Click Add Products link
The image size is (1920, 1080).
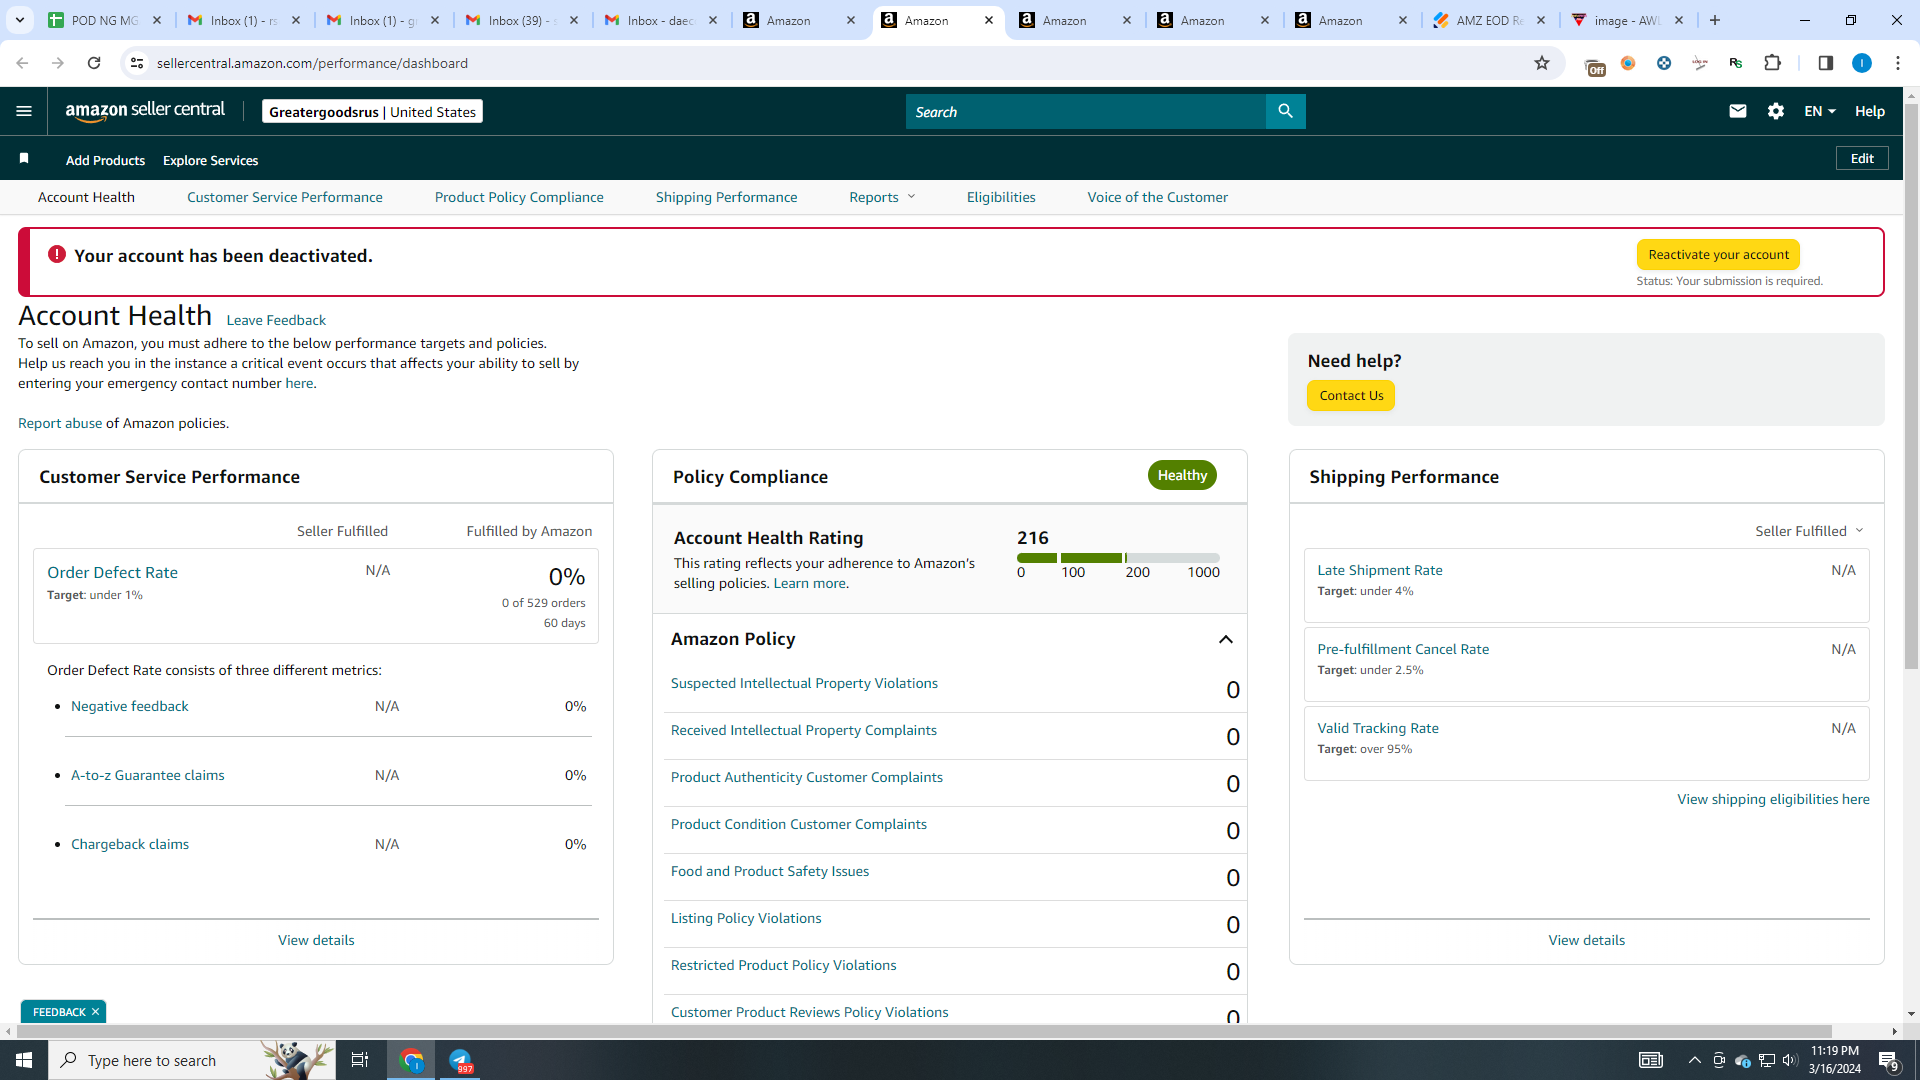pyautogui.click(x=105, y=160)
